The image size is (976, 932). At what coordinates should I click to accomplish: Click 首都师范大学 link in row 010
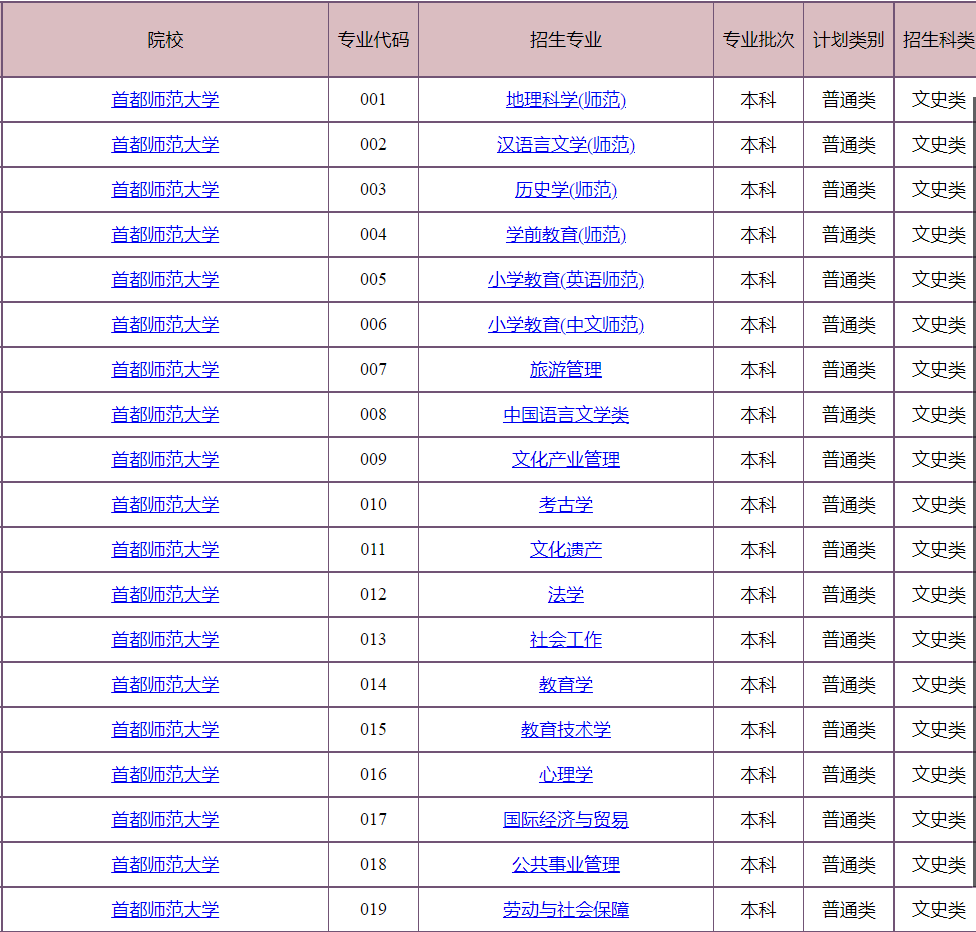[x=165, y=504]
